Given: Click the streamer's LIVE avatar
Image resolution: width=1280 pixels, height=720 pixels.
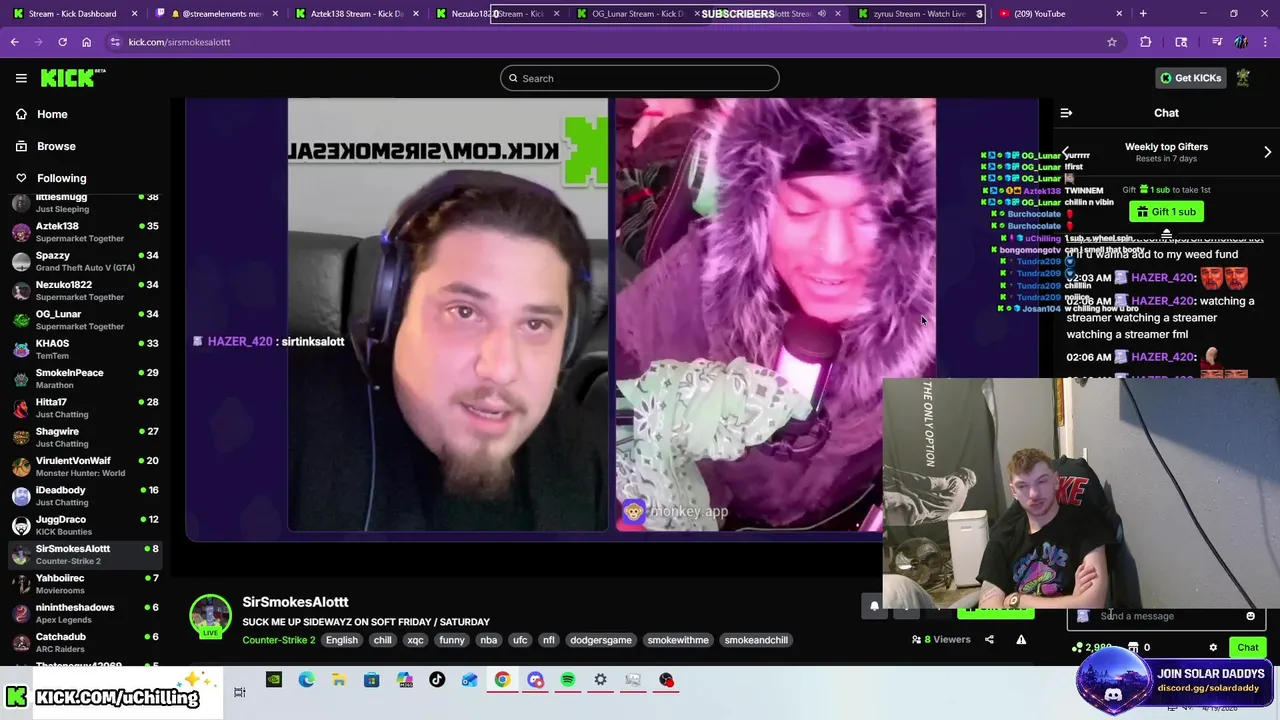Looking at the screenshot, I should click(x=211, y=616).
